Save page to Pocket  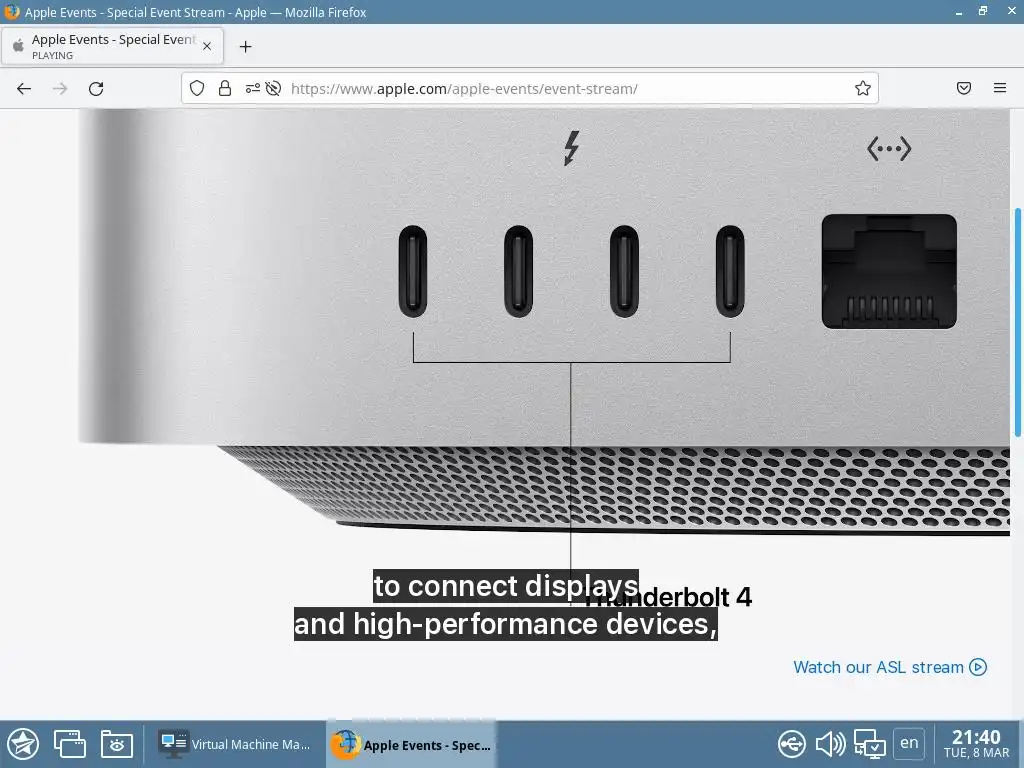pyautogui.click(x=964, y=88)
